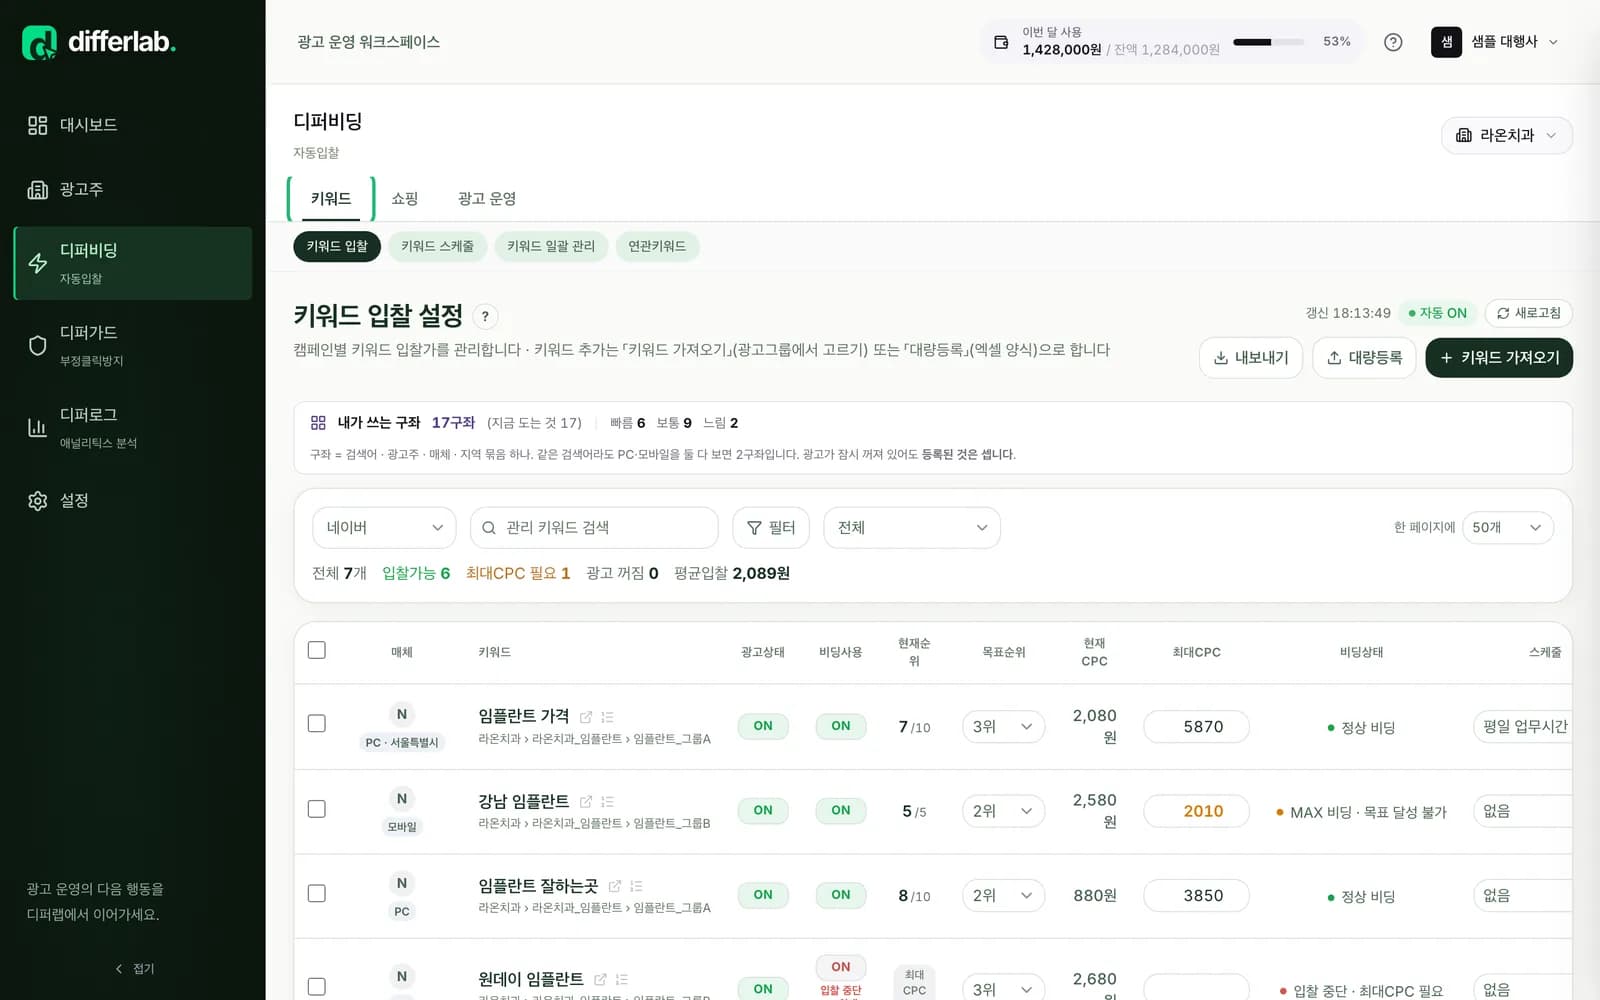
Task: Toggle 비딩사용 ON for 임플란트 가격
Action: [841, 726]
